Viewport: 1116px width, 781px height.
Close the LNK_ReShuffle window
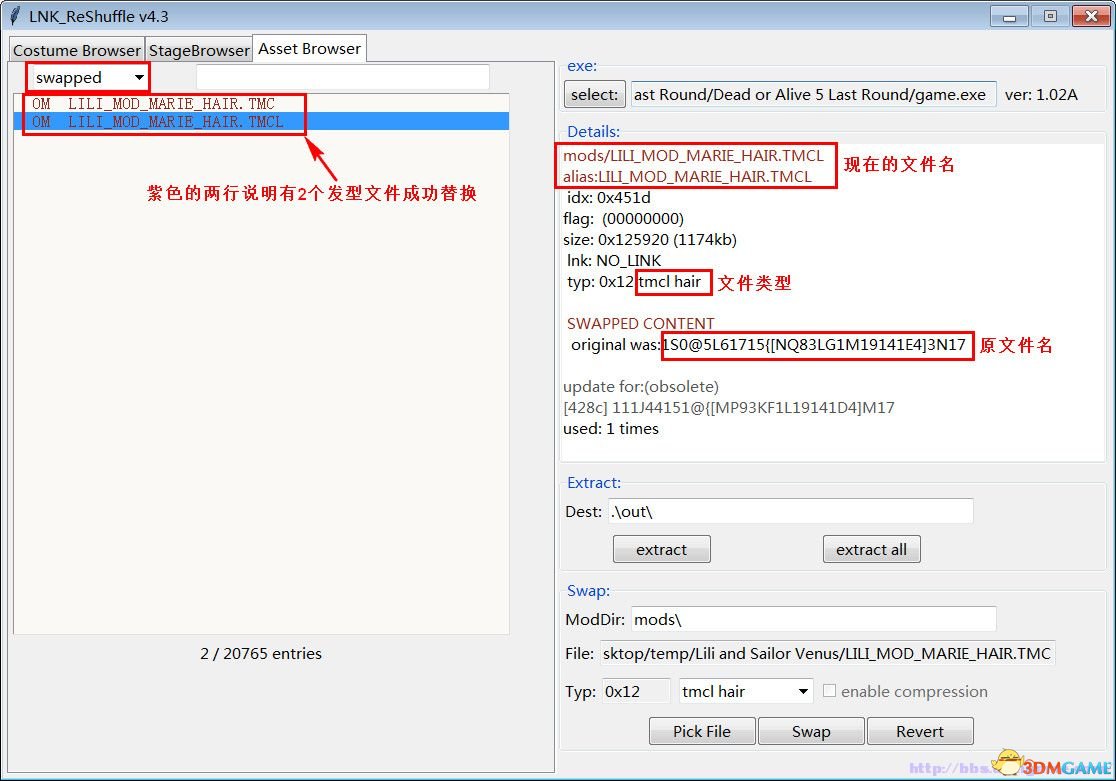1090,16
